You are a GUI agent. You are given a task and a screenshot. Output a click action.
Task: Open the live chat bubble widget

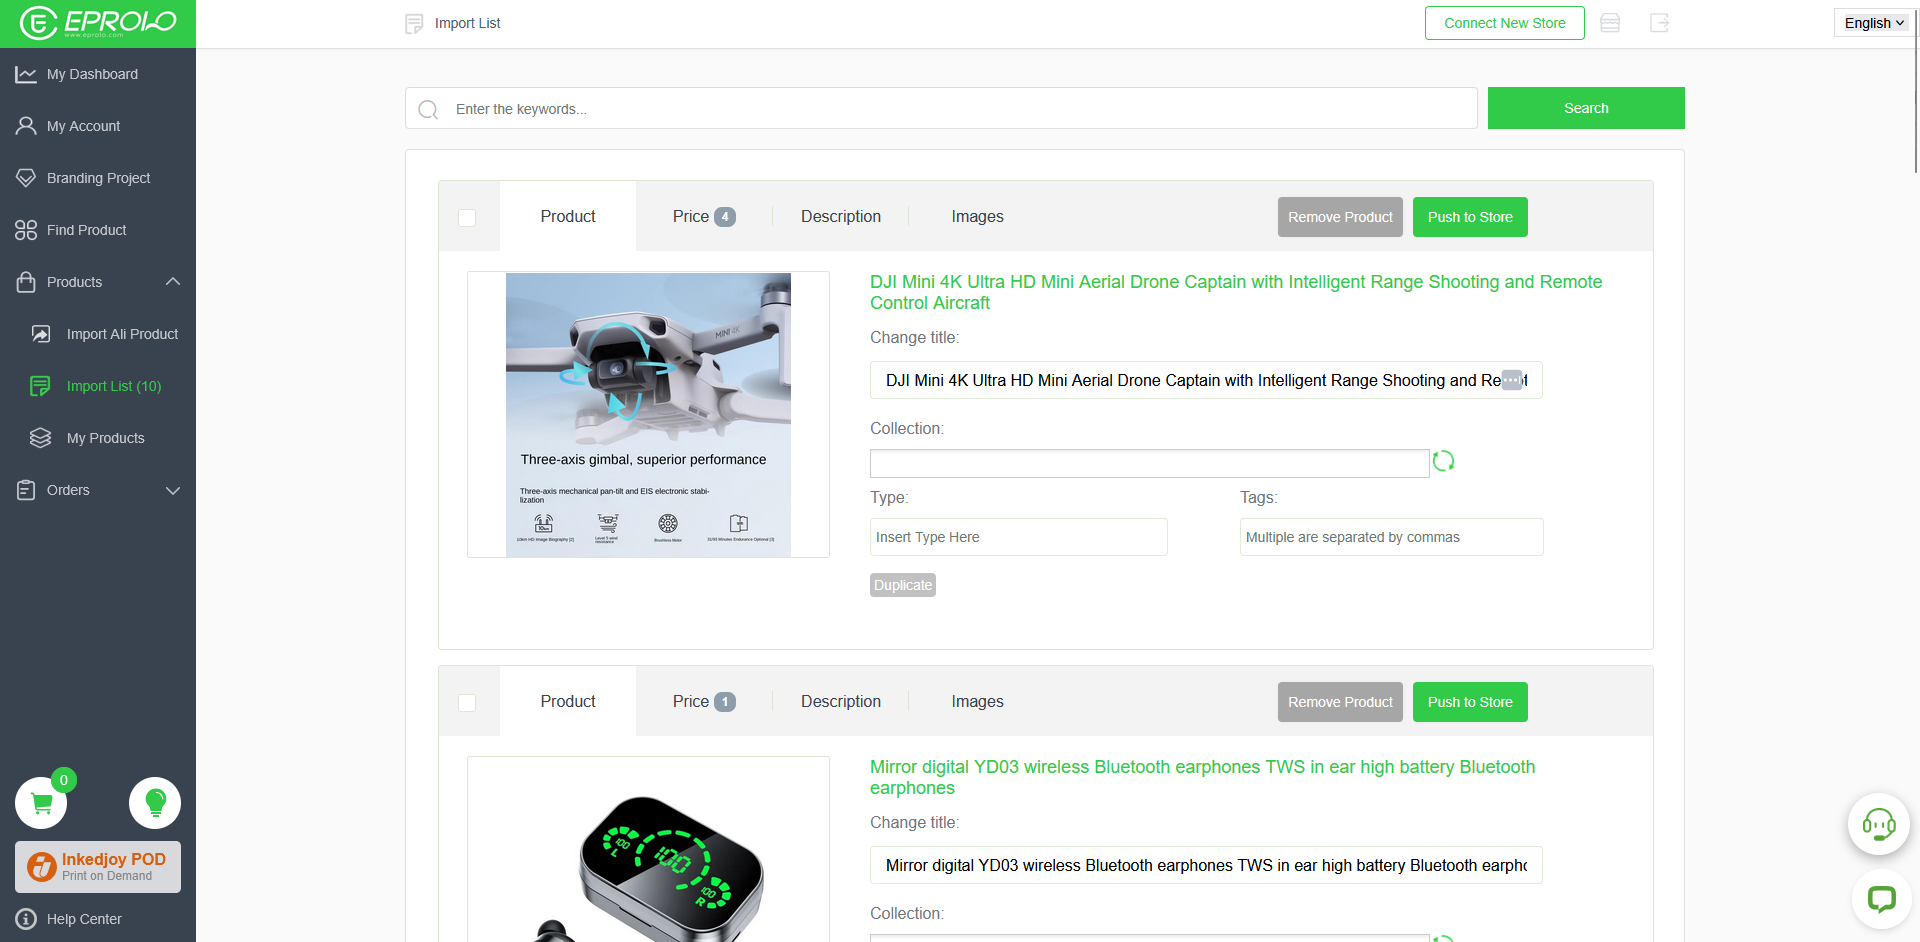(x=1882, y=899)
